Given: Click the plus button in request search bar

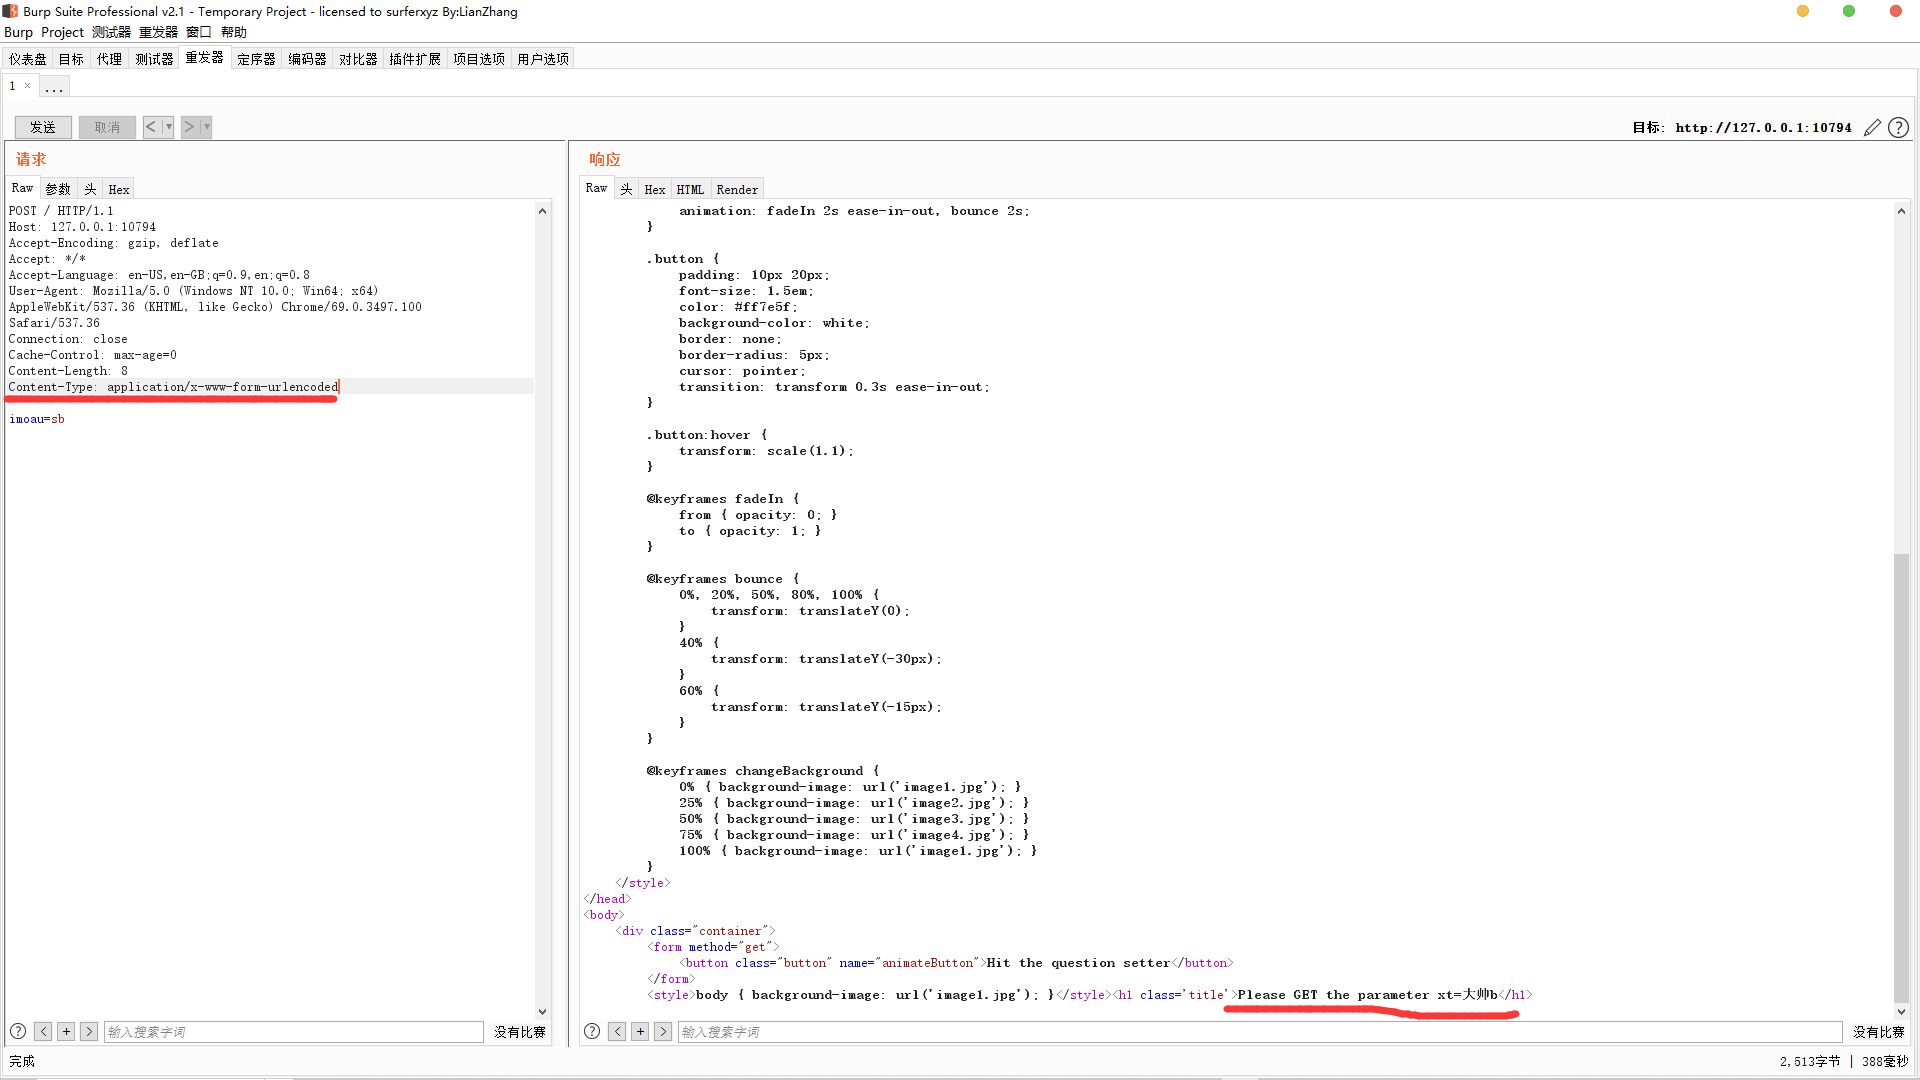Looking at the screenshot, I should 66,1031.
